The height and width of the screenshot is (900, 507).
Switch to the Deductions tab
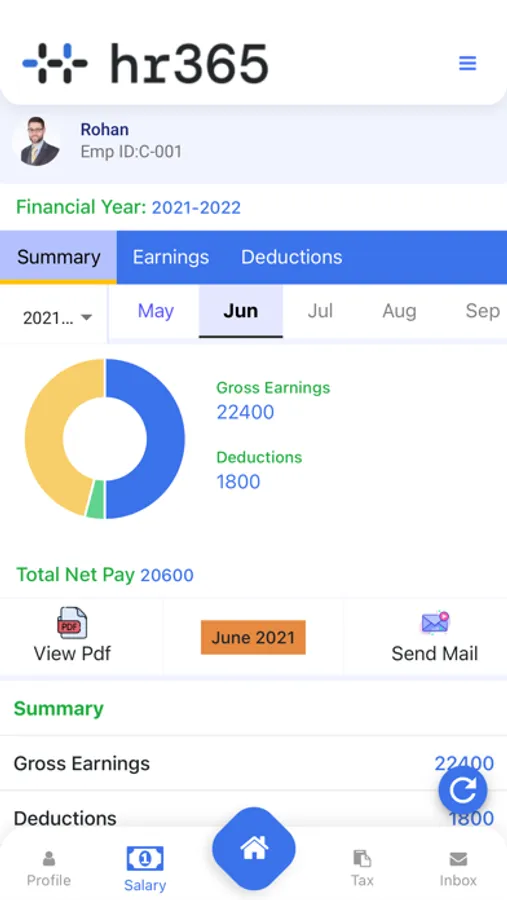292,257
